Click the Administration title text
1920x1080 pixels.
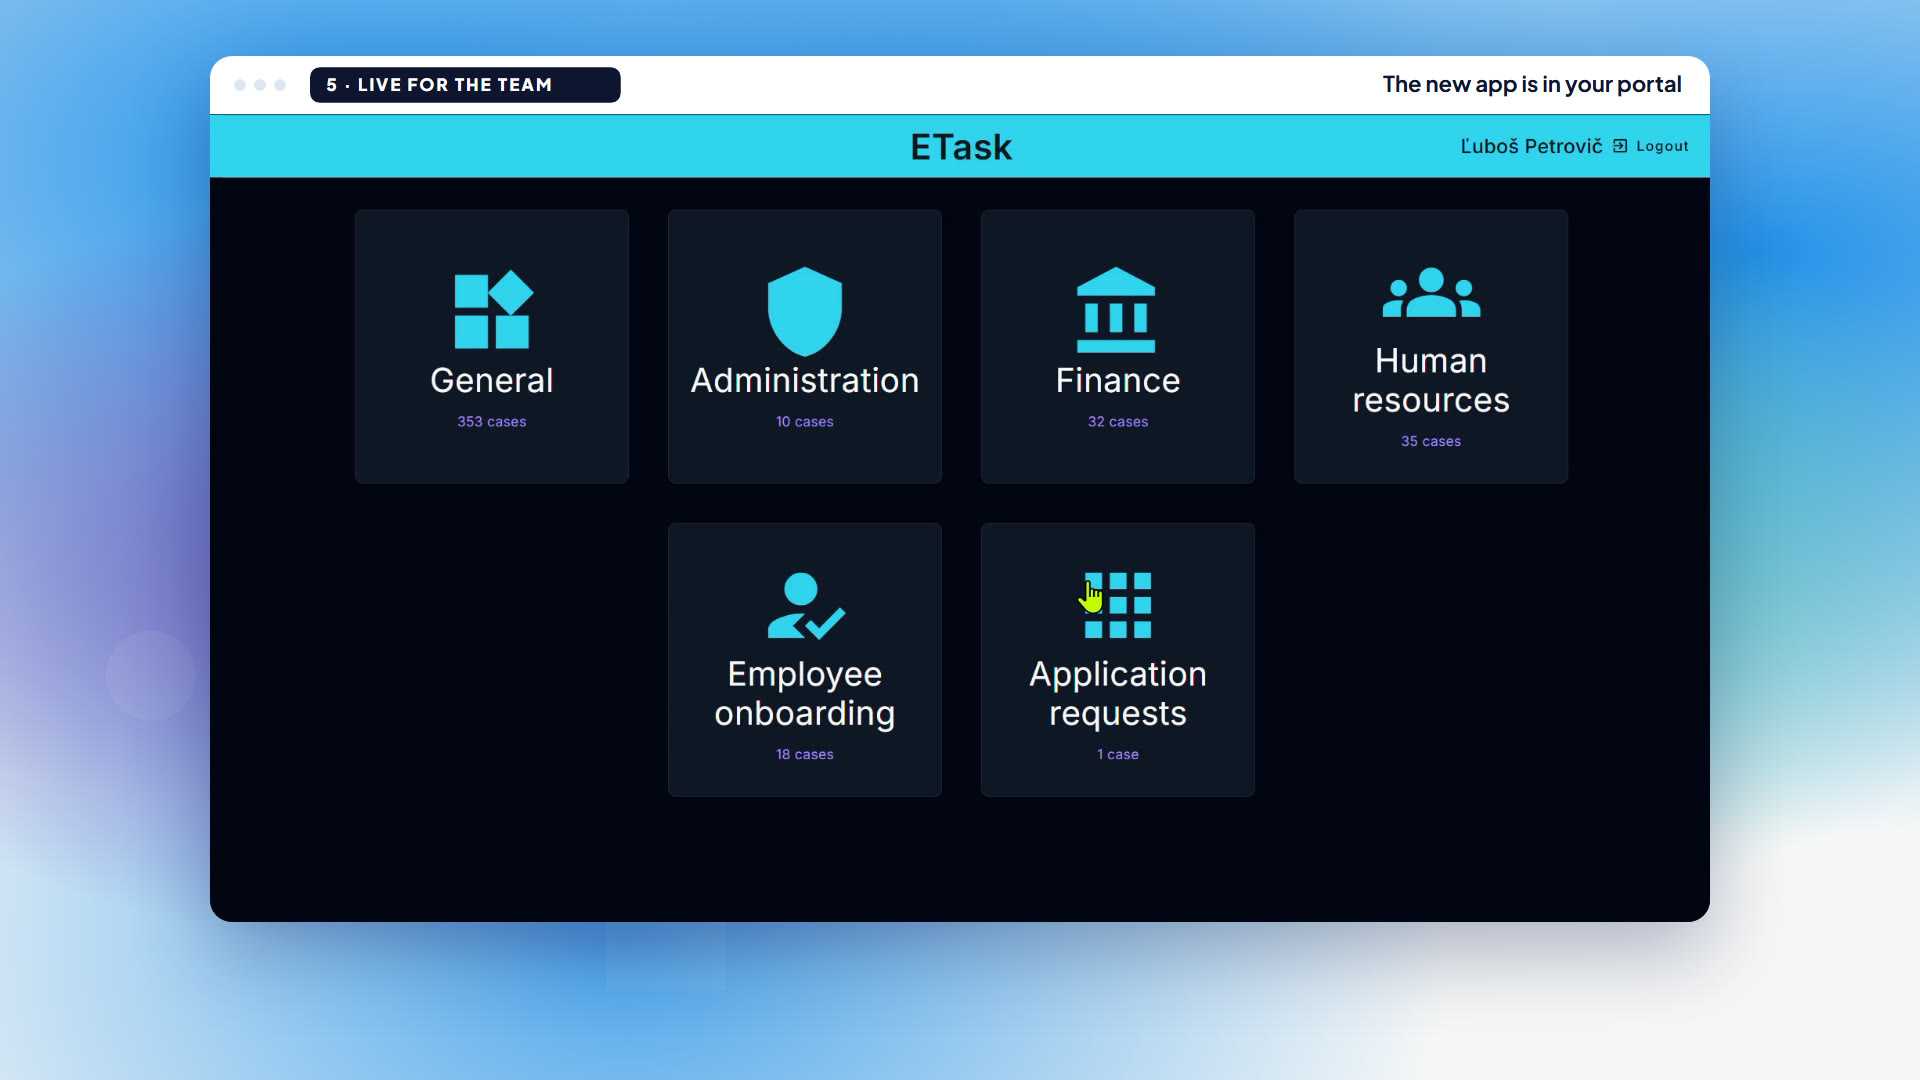(805, 380)
